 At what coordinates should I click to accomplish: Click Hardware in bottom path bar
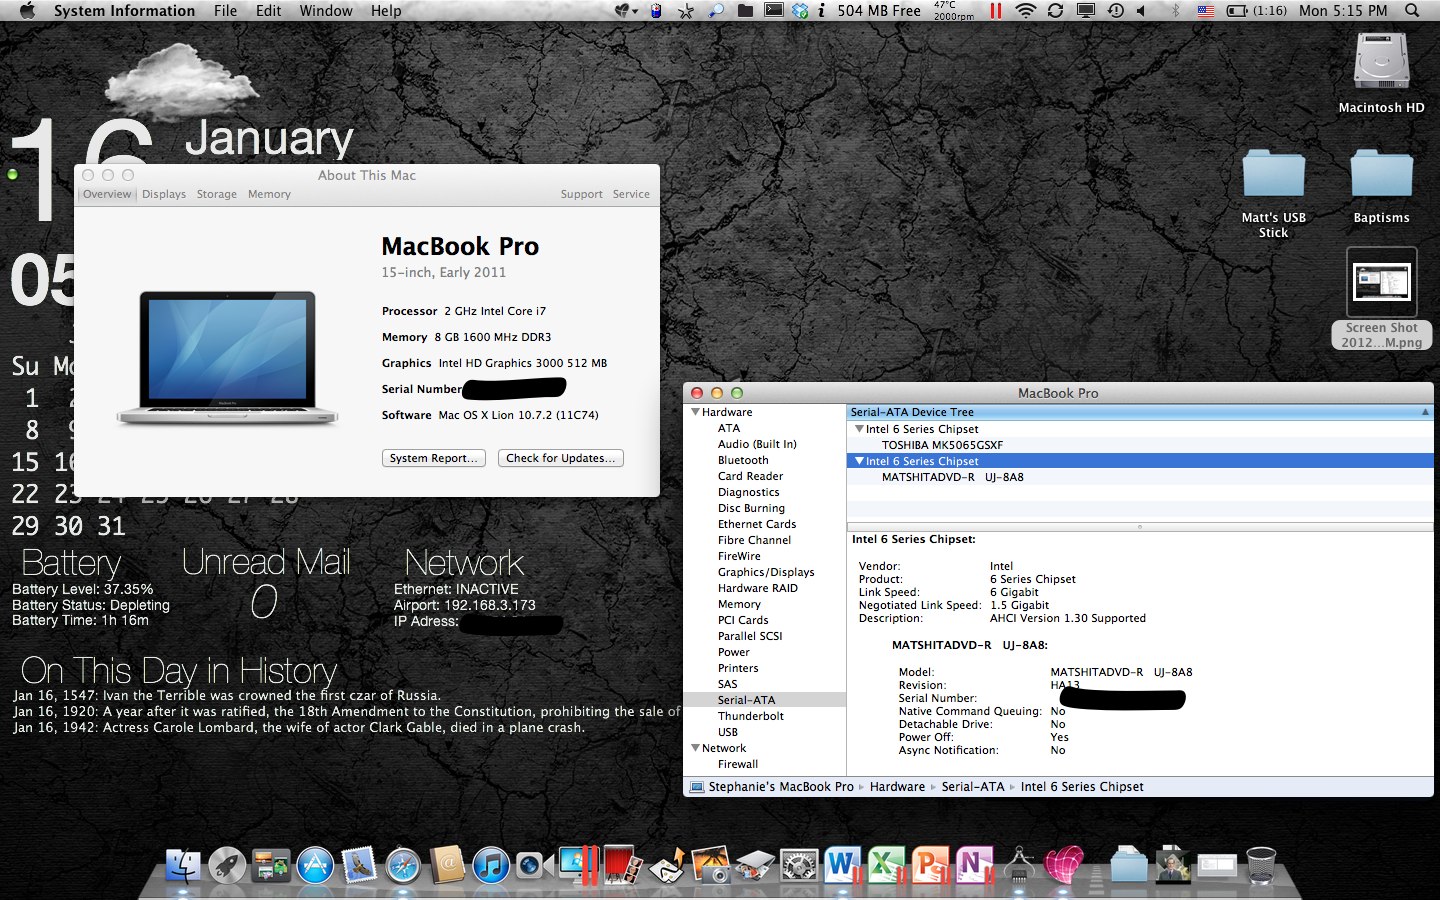click(897, 787)
